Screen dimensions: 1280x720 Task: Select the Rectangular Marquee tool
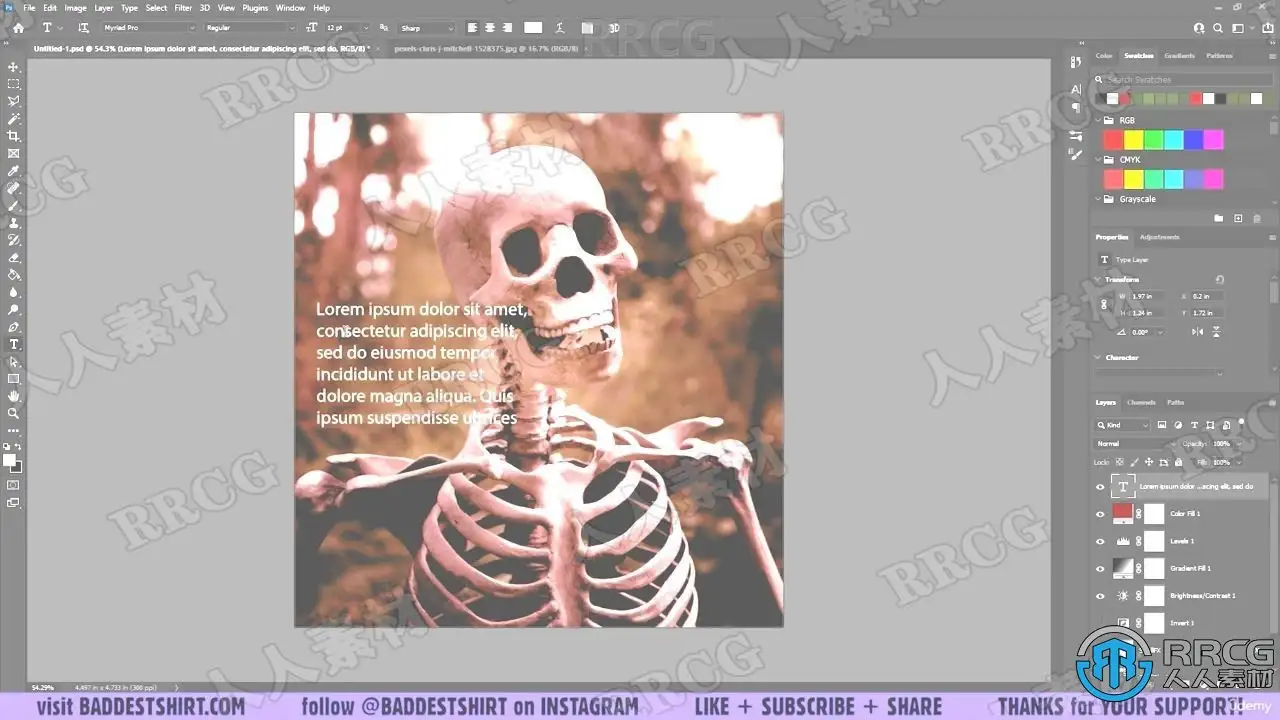14,84
